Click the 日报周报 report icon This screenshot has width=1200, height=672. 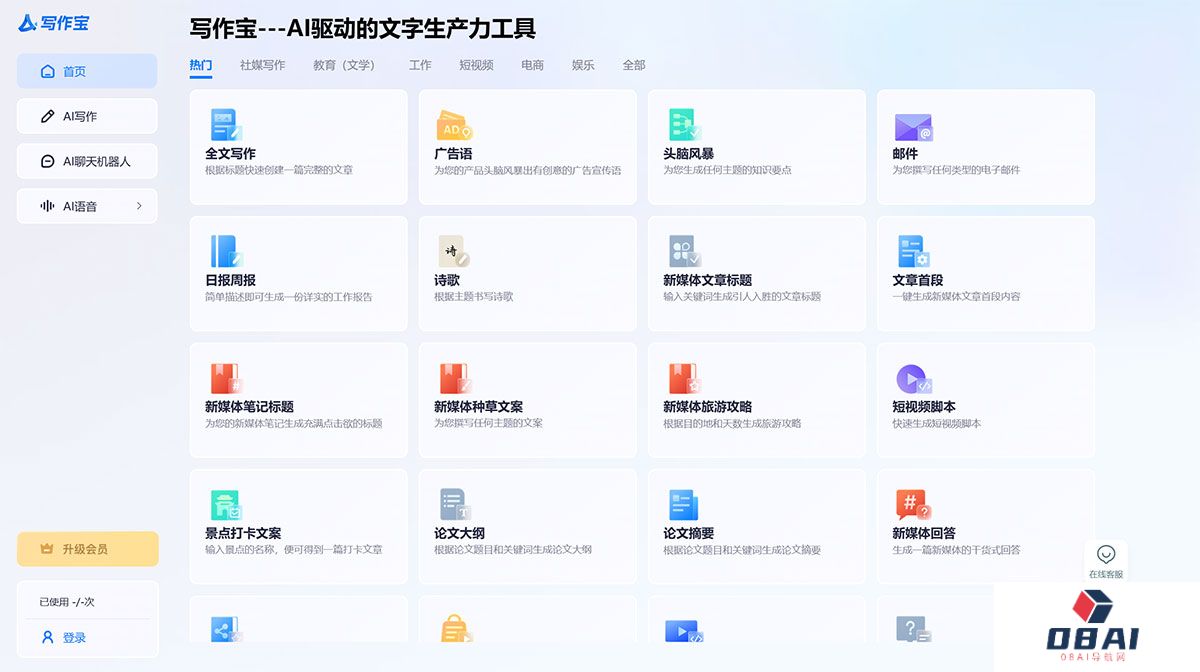point(225,251)
